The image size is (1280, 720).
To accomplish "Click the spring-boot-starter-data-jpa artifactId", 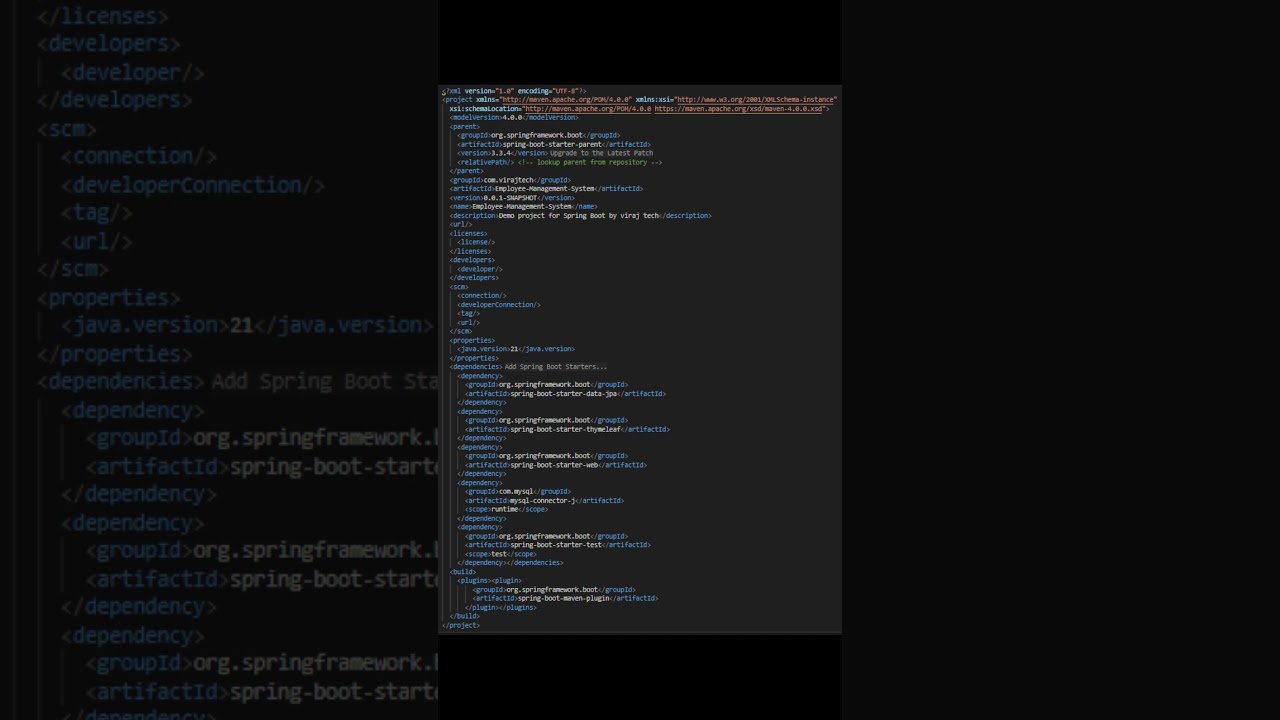I will 565,394.
